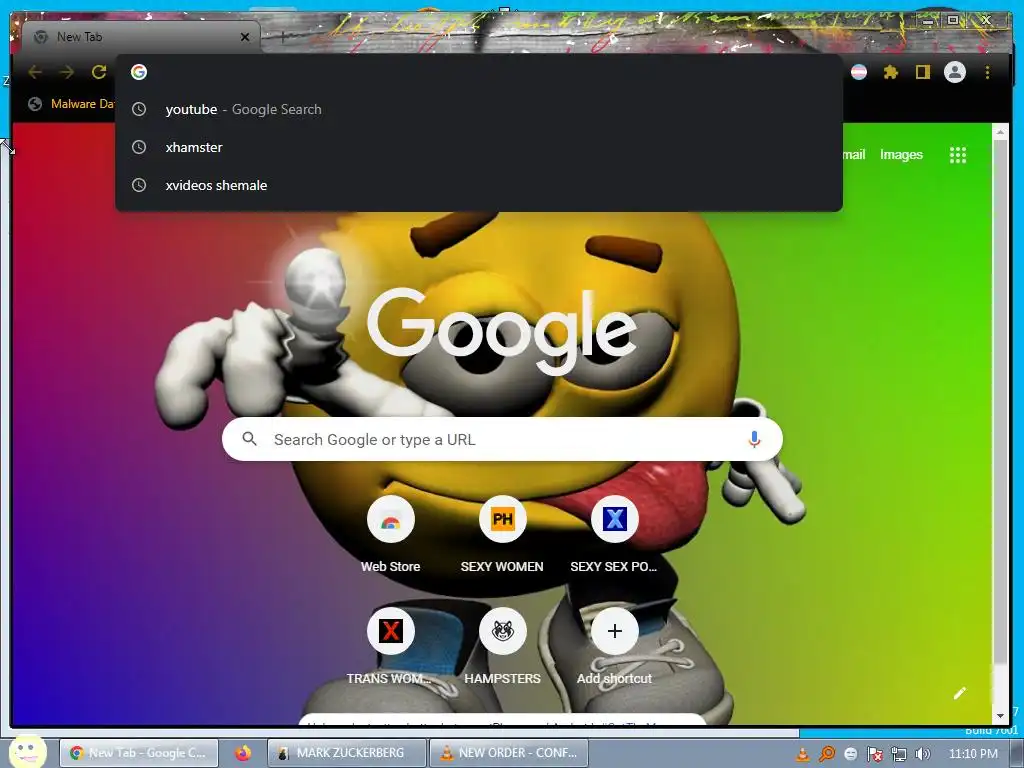This screenshot has width=1024, height=768.
Task: Minimize the Chrome window
Action: click(927, 20)
